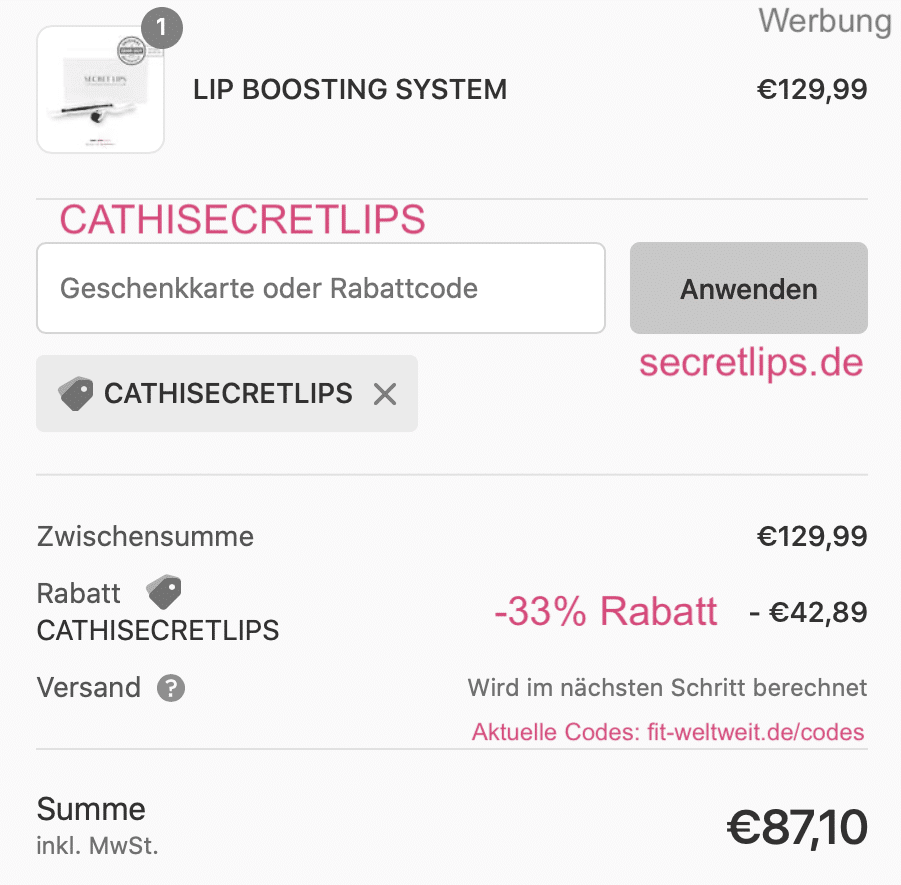The image size is (901, 885).
Task: Click the CATHISECRETLIPS code chip label
Action: pyautogui.click(x=228, y=394)
